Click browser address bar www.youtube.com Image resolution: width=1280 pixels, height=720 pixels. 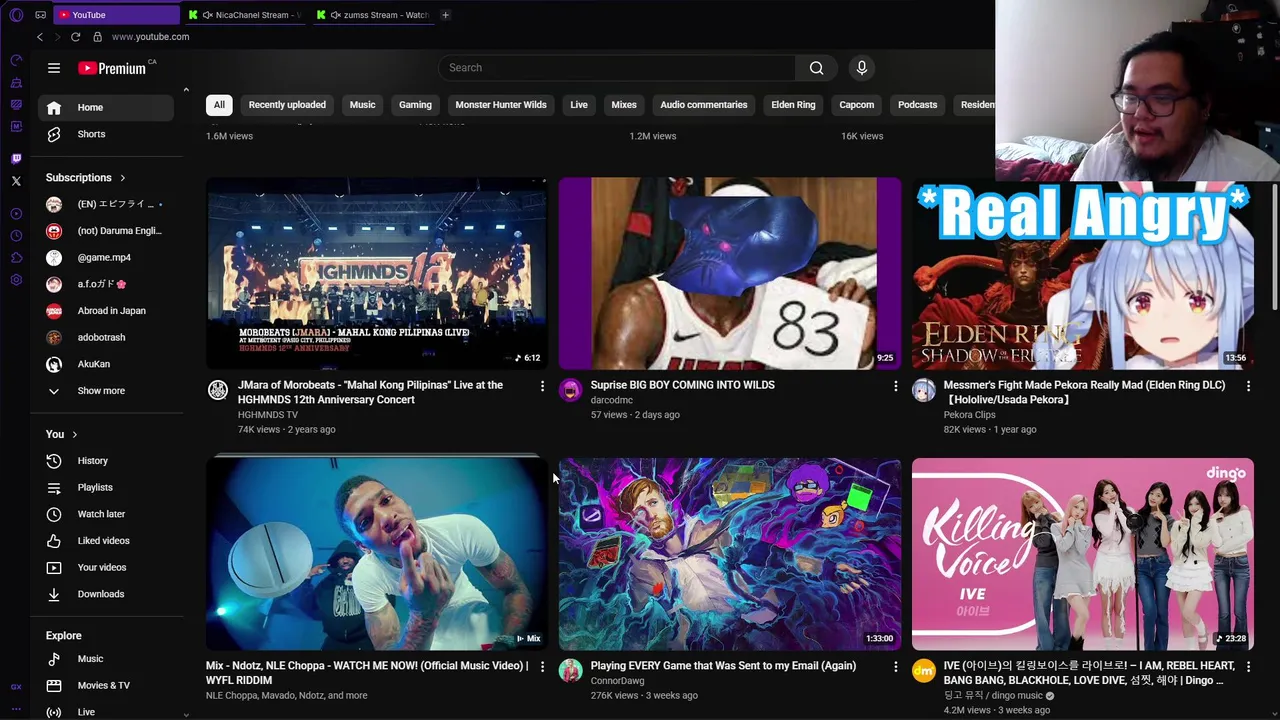click(150, 37)
